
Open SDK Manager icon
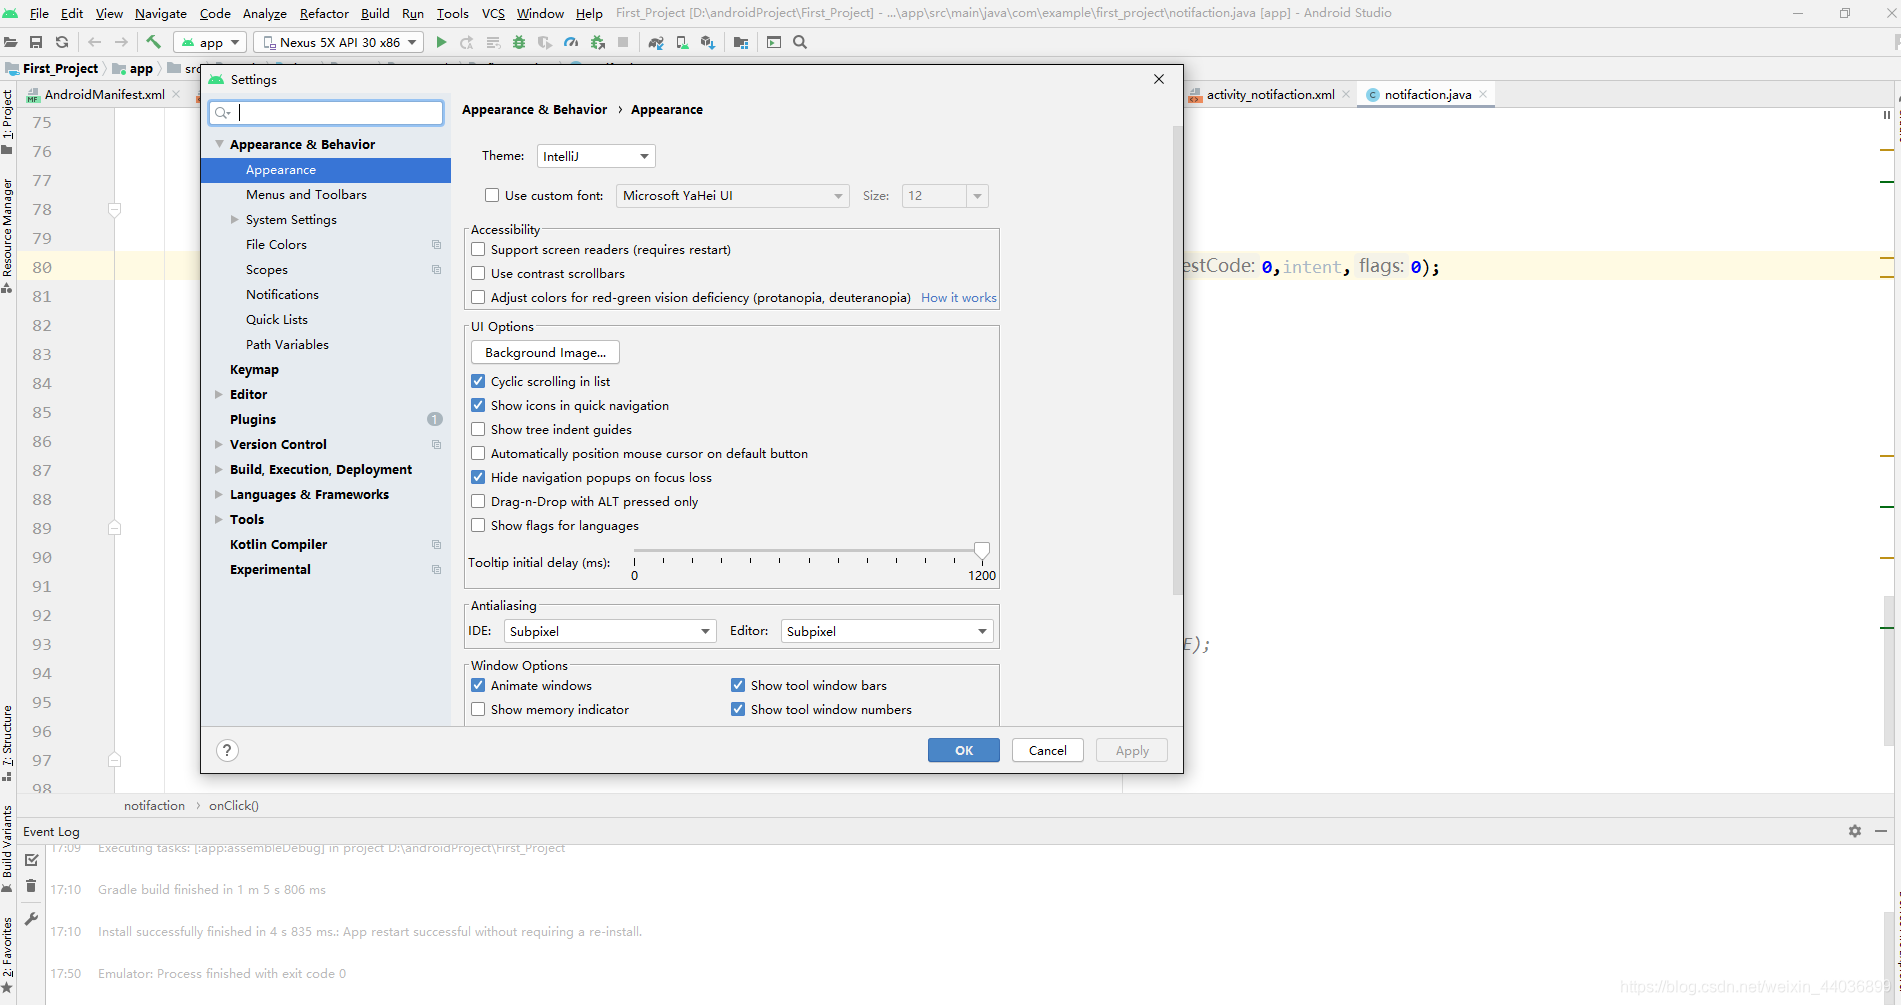[x=708, y=42]
